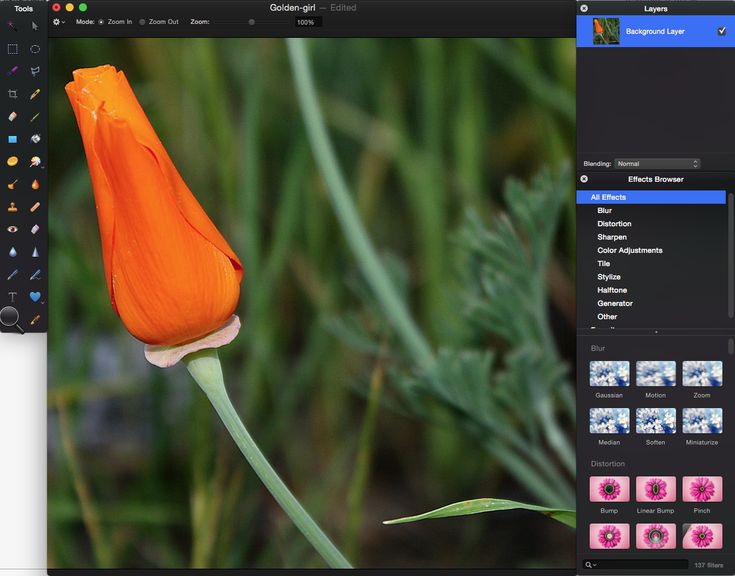
Task: Select the Zoom In mode radio button
Action: 101,21
